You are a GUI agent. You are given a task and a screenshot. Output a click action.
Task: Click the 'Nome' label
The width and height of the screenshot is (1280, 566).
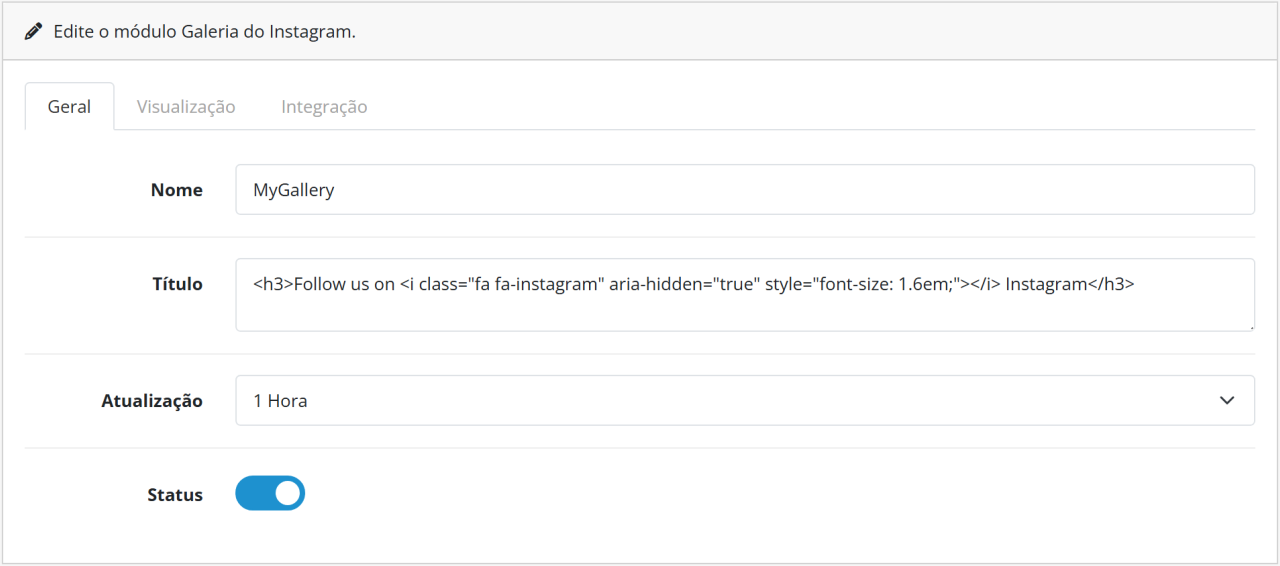tap(177, 190)
